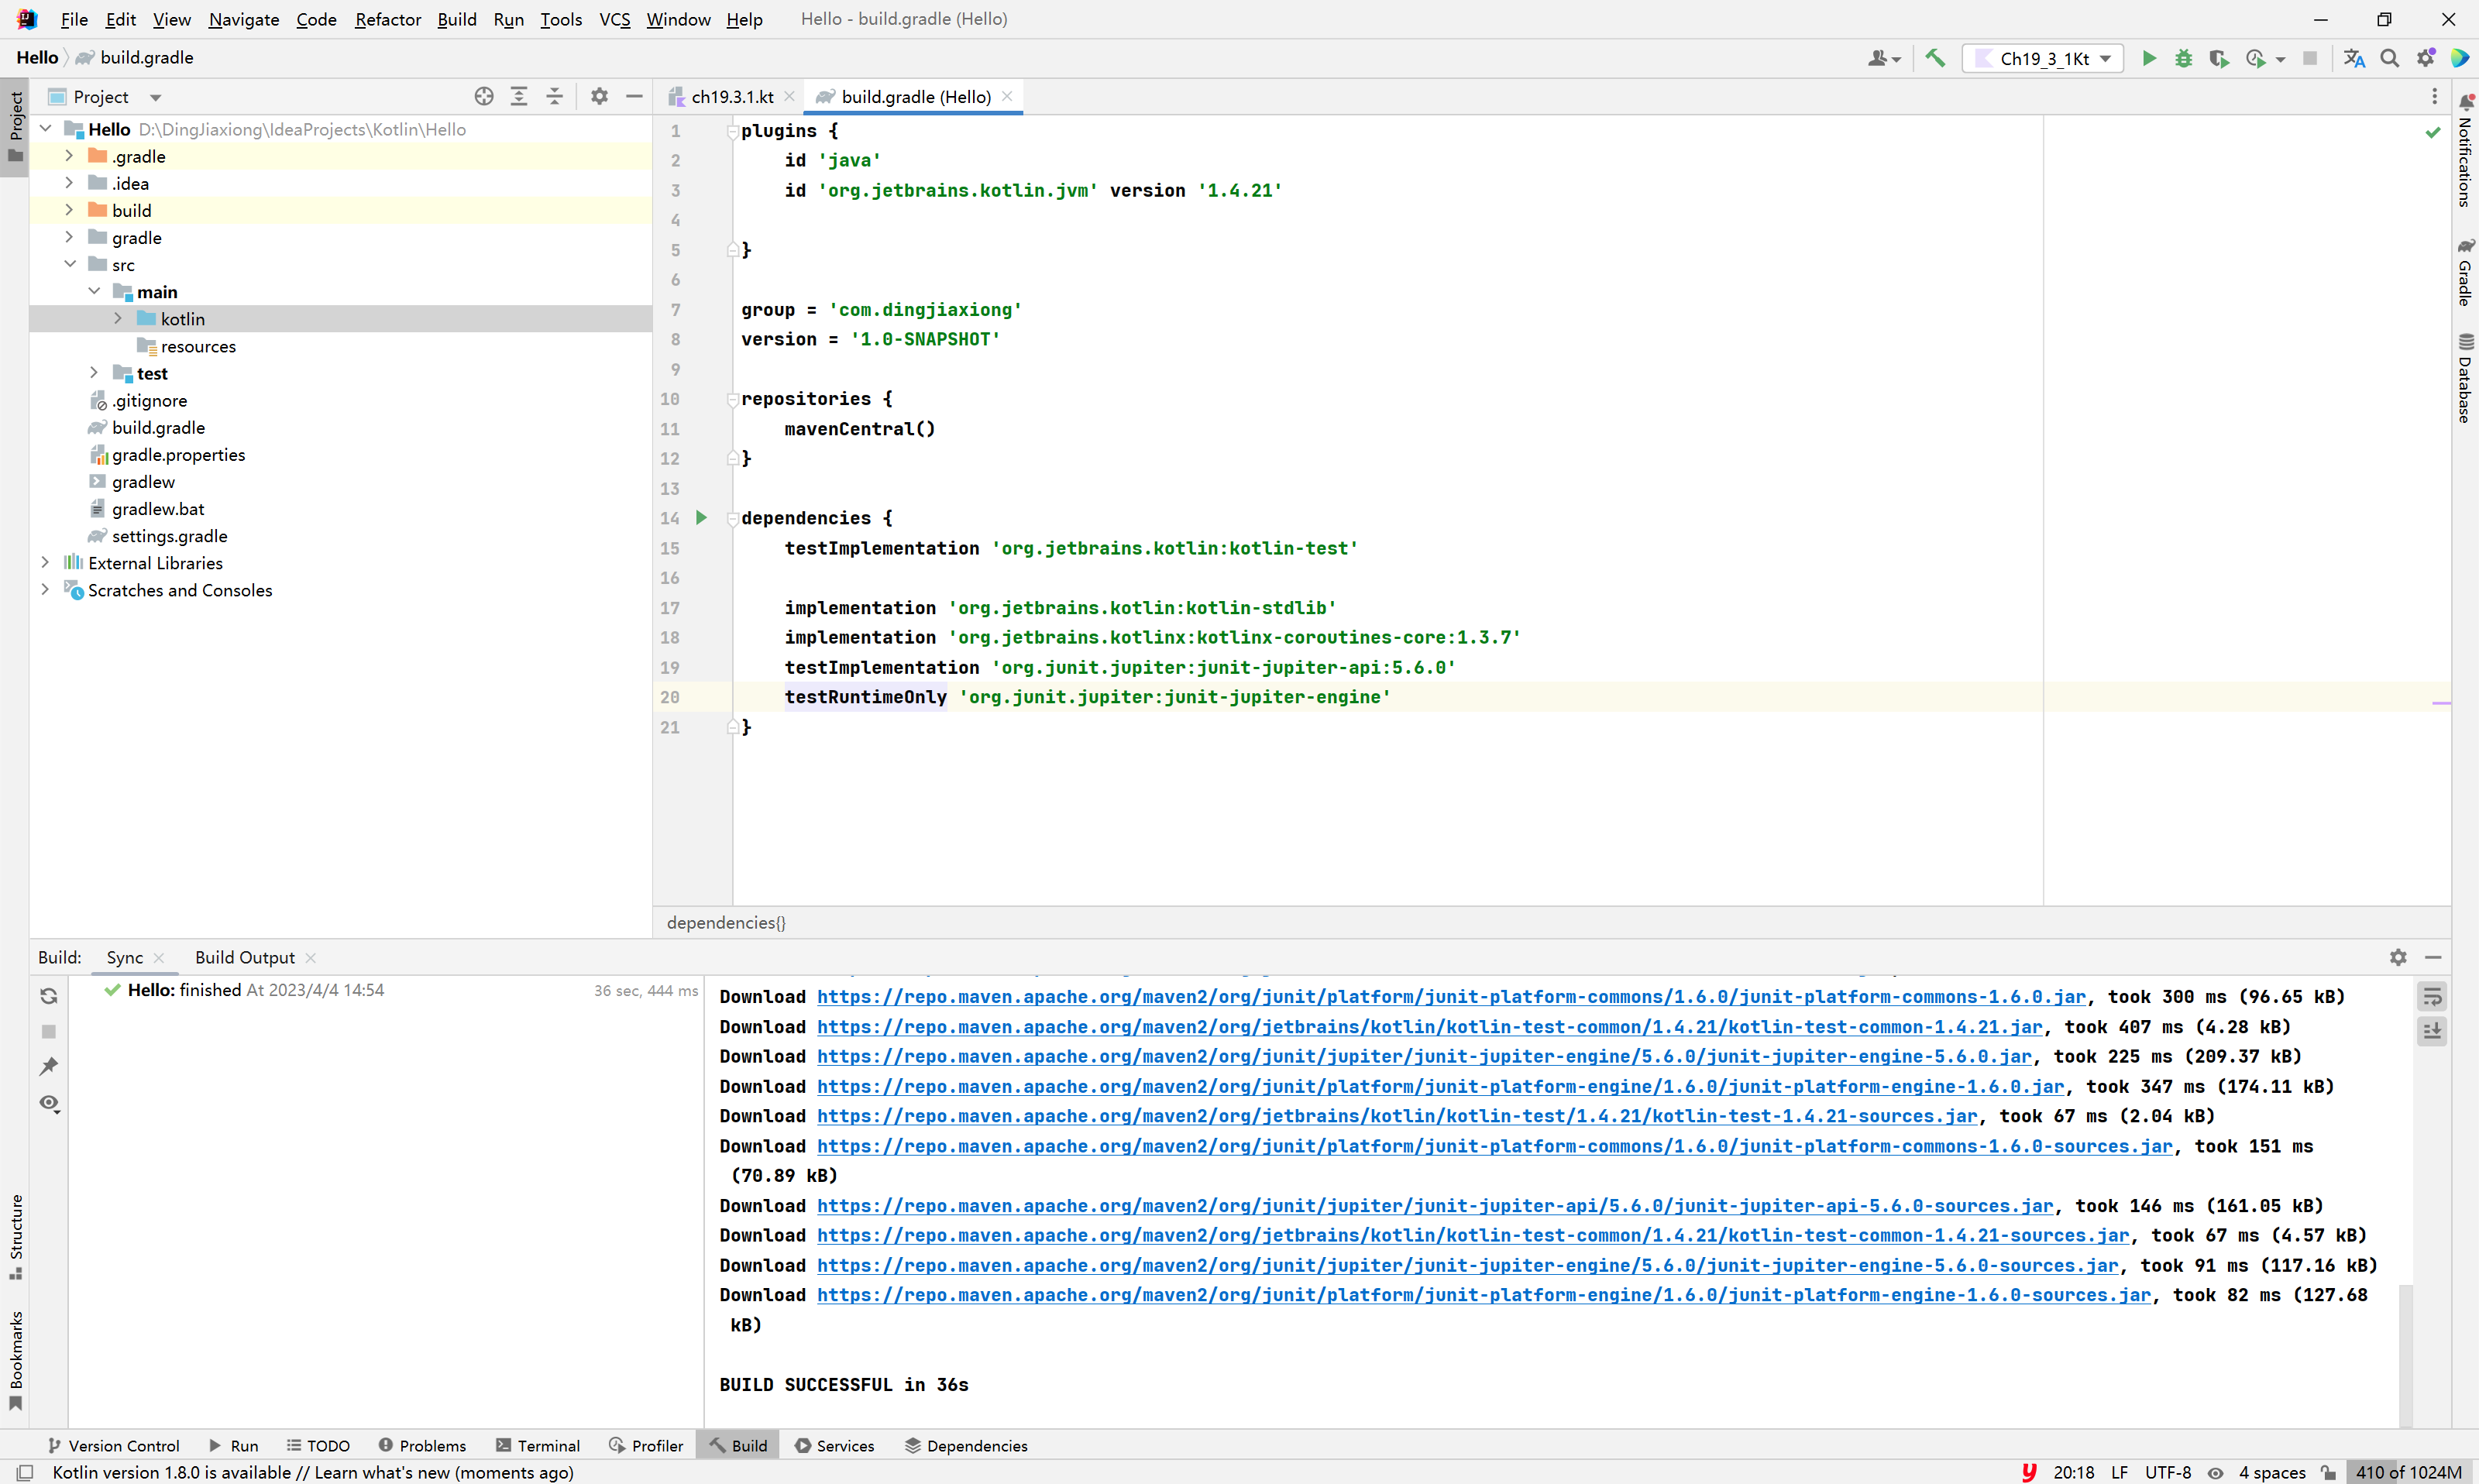2479x1484 pixels.
Task: Pin the Build tab with pin icon
Action: click(49, 1066)
